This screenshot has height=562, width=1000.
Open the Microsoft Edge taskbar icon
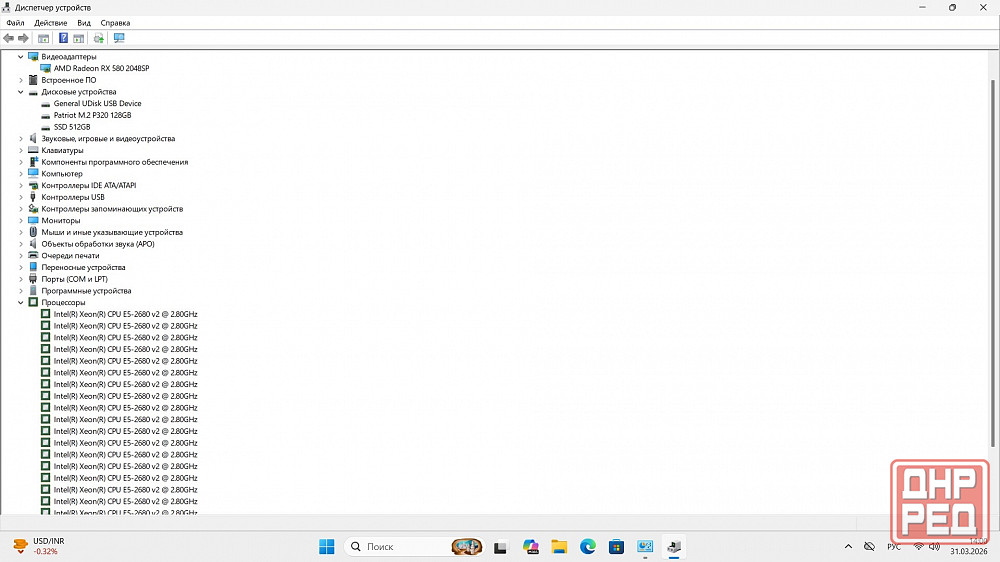coord(588,547)
